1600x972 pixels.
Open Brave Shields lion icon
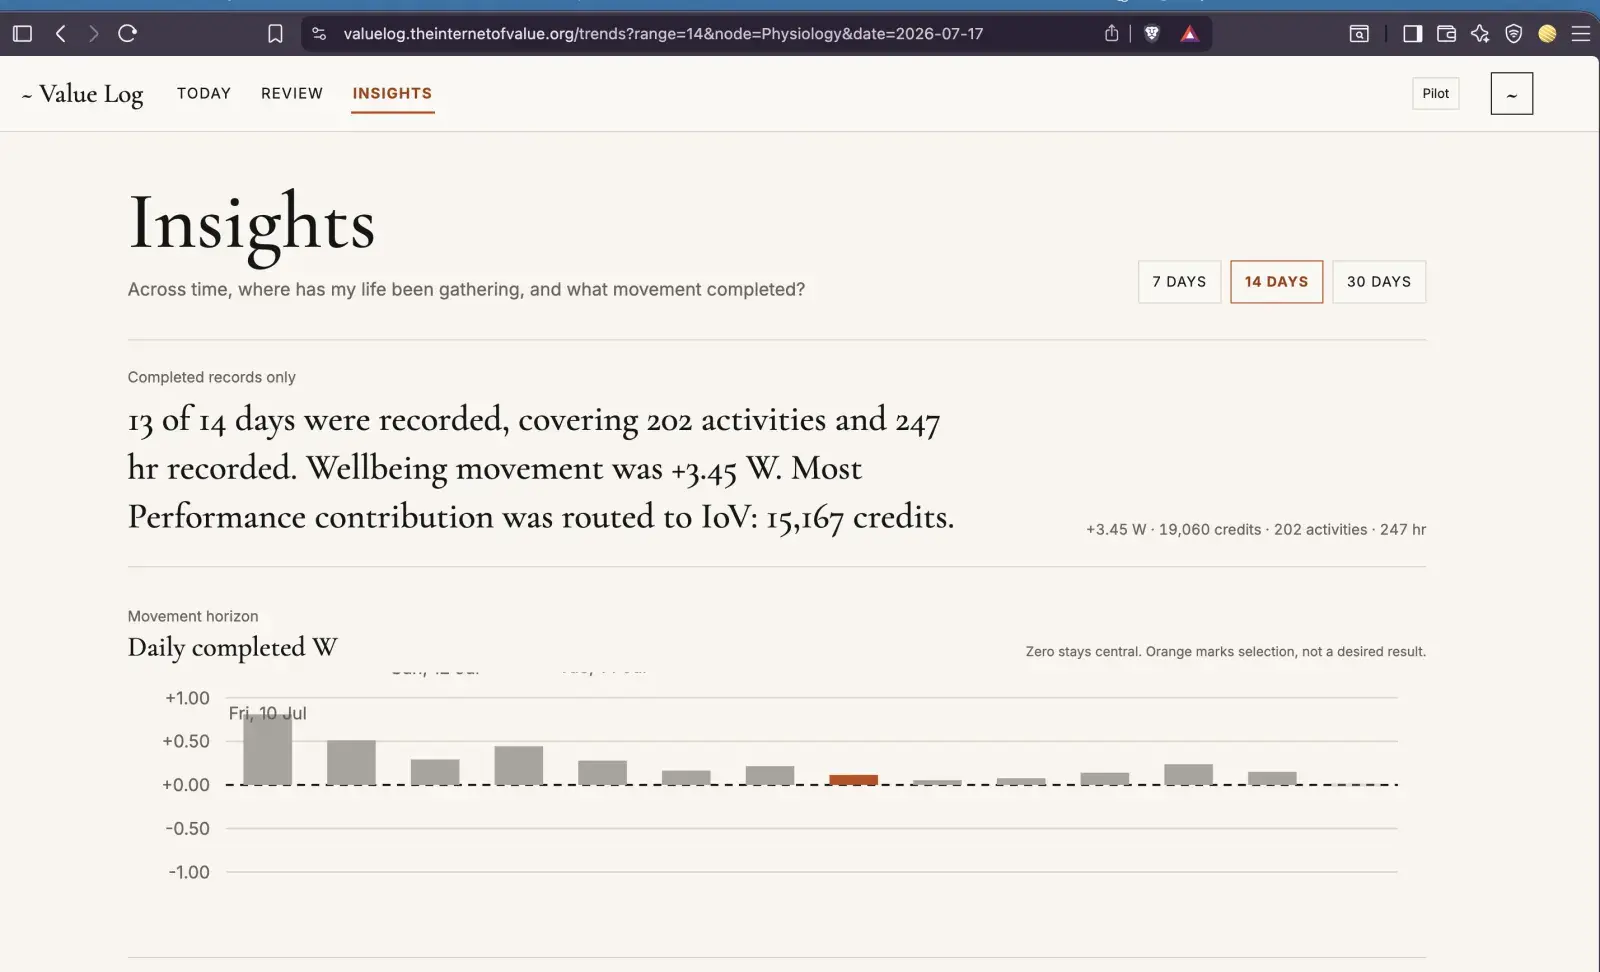1152,34
